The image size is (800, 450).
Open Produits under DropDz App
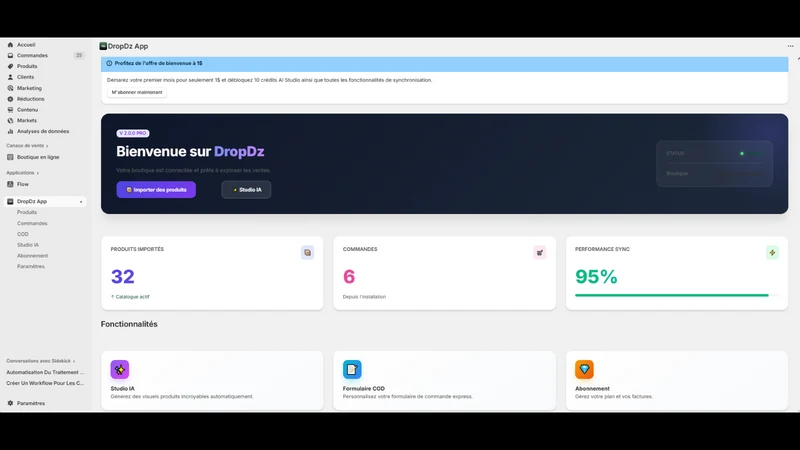pyautogui.click(x=27, y=212)
